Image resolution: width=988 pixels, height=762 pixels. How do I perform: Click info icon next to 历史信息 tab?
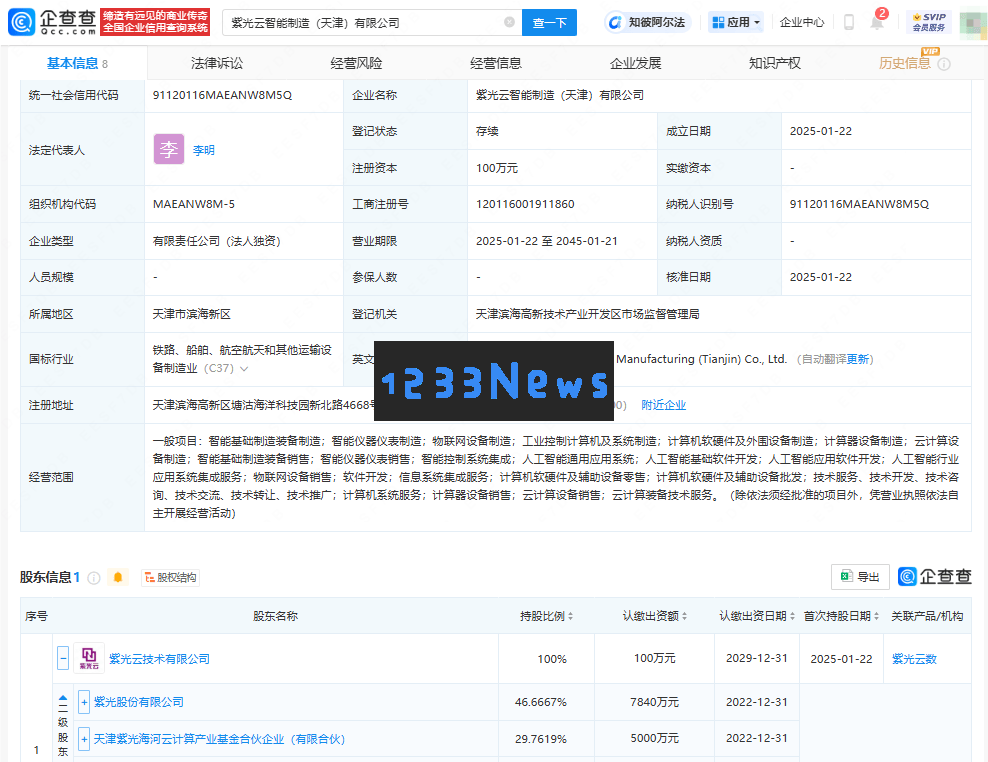pos(943,64)
